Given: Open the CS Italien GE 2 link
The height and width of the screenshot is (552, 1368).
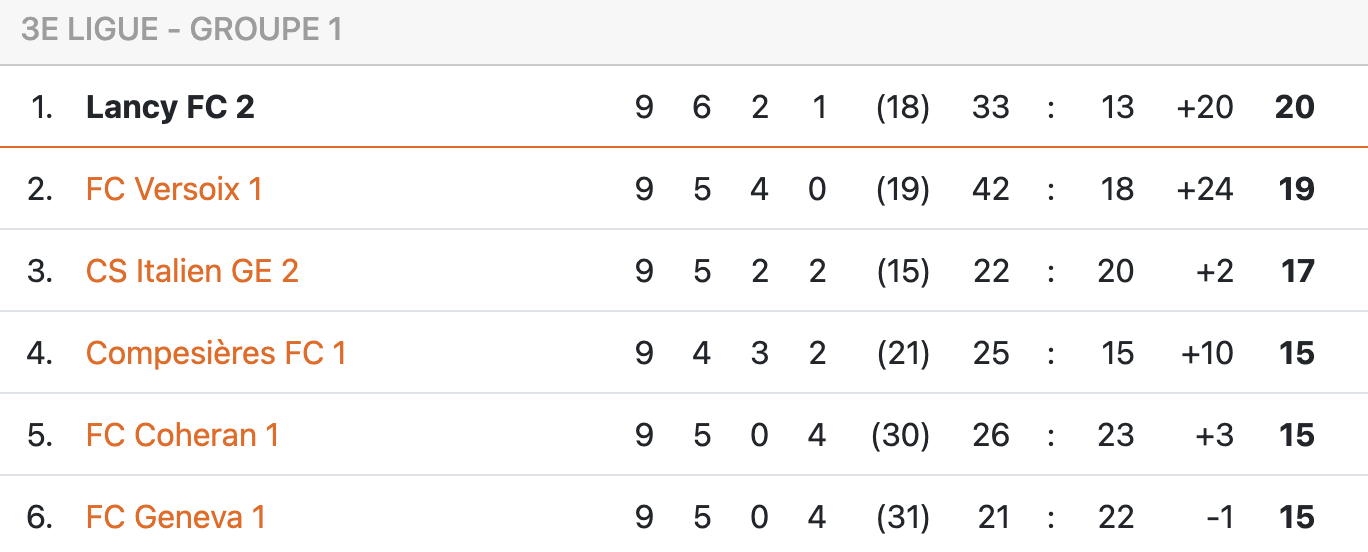Looking at the screenshot, I should (192, 271).
